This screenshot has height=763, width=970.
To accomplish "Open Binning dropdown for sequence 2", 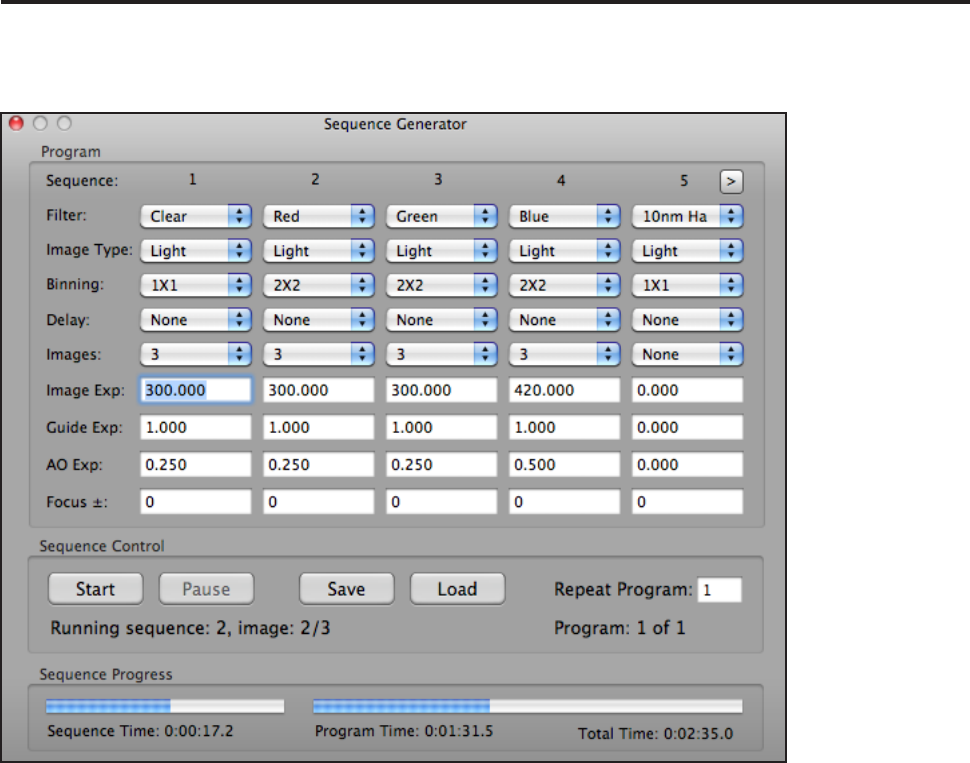I will [319, 285].
